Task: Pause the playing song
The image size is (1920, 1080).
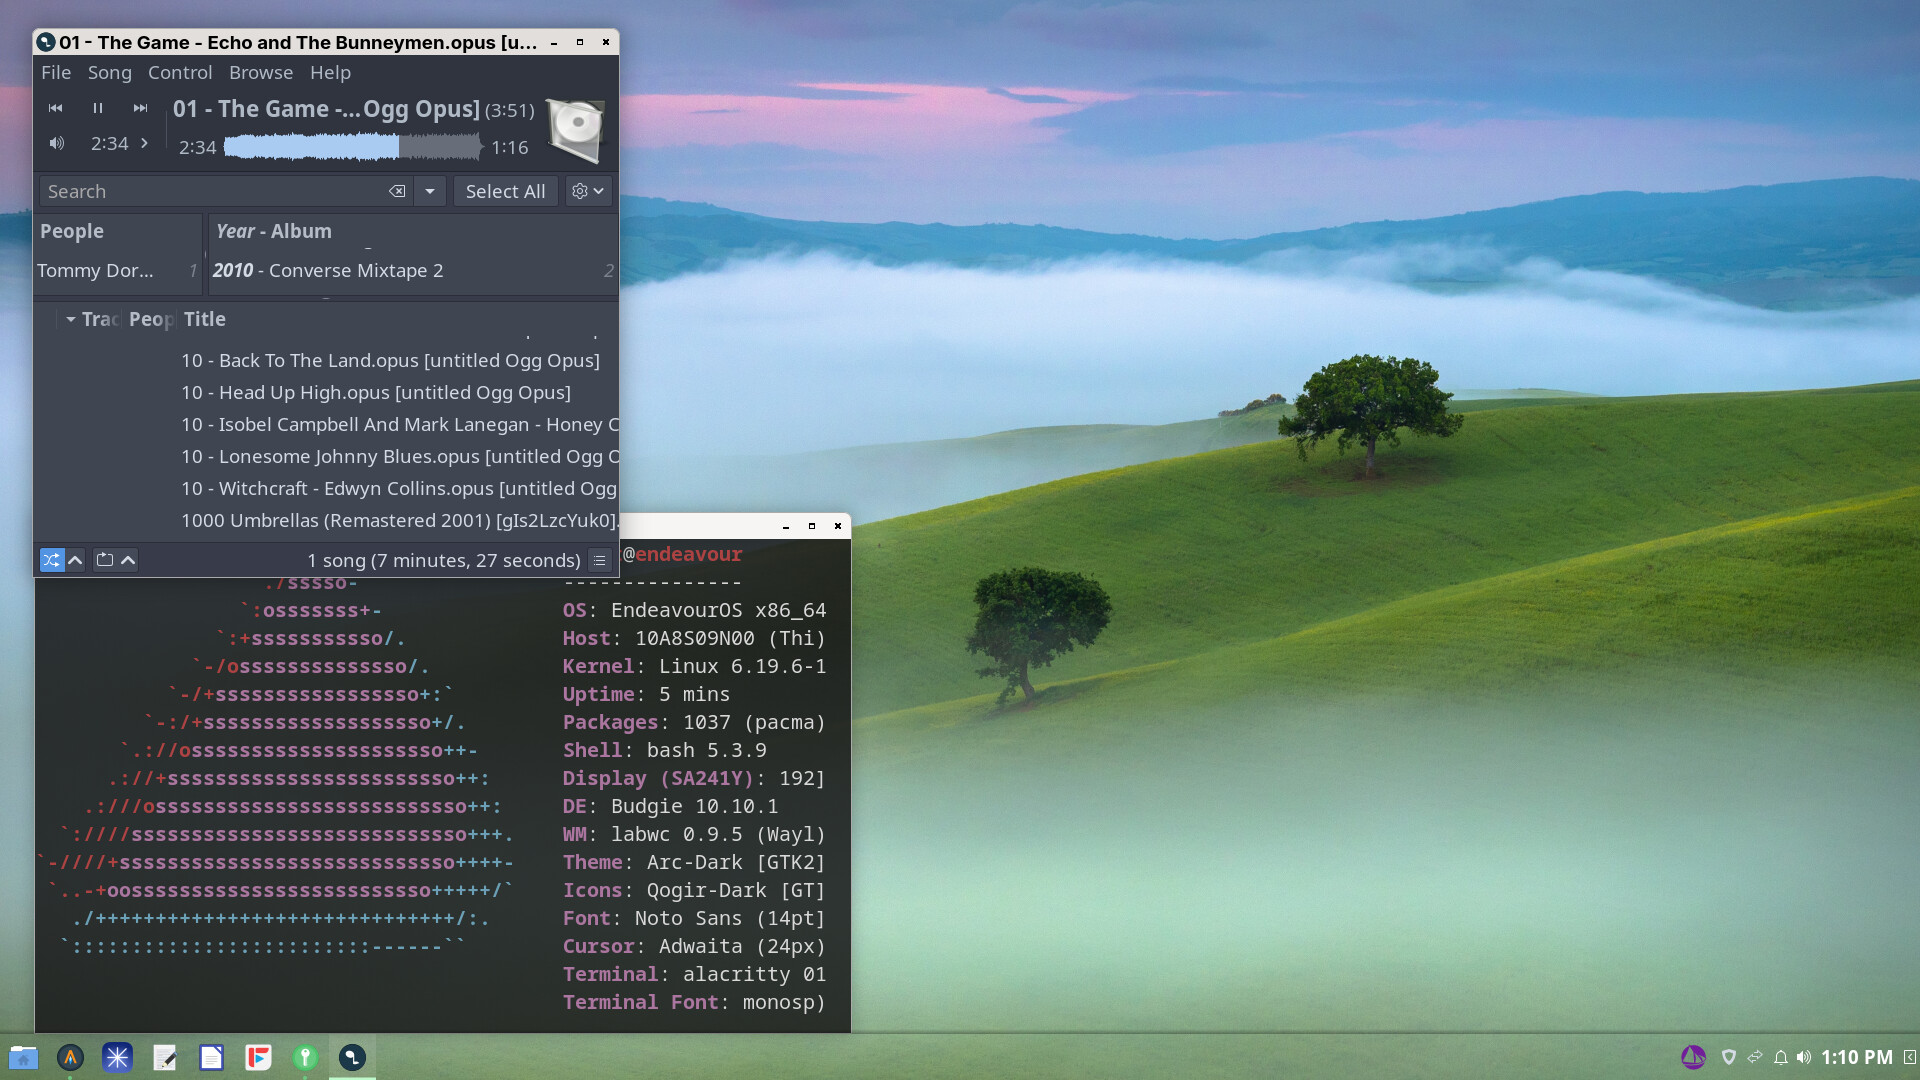Action: pyautogui.click(x=98, y=108)
